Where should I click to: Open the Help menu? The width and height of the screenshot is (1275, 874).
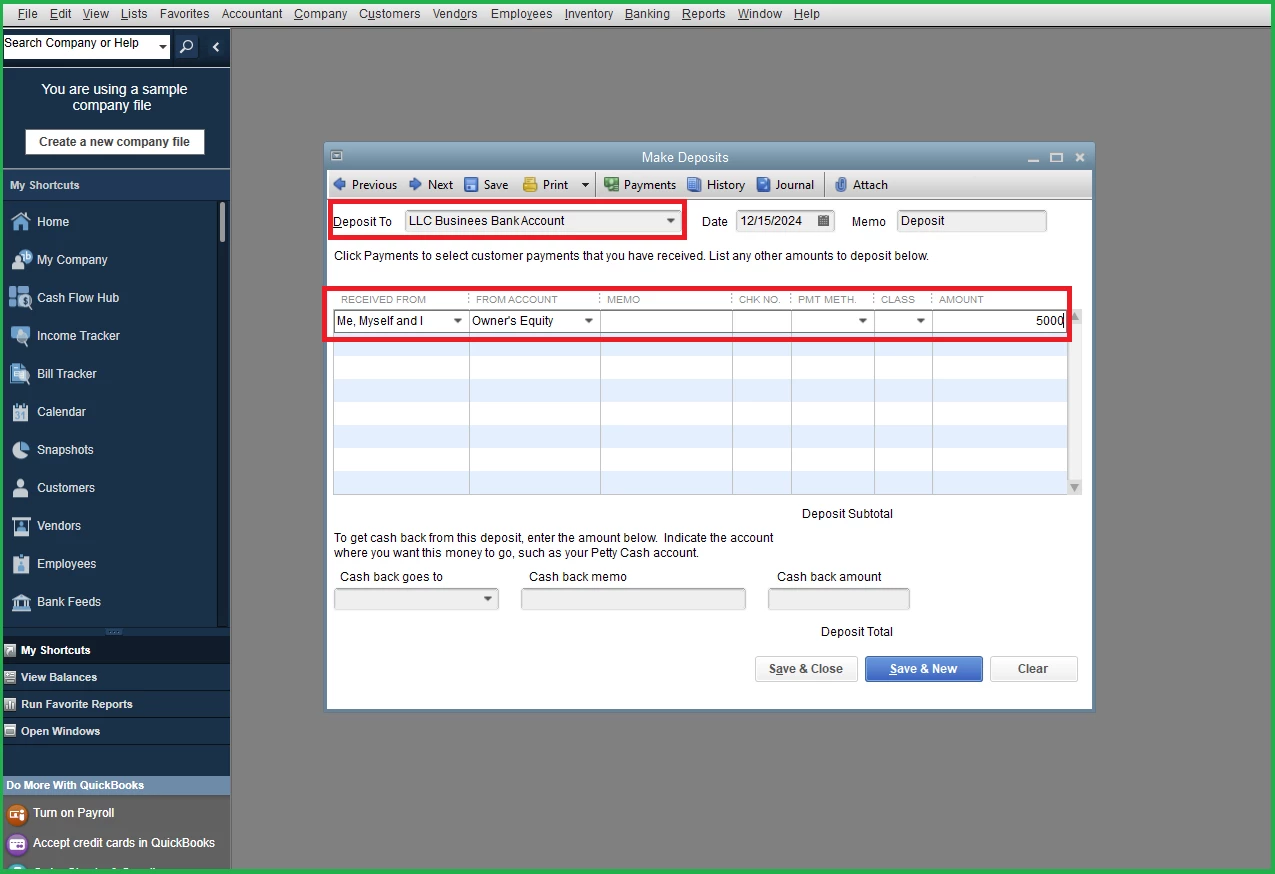(806, 14)
